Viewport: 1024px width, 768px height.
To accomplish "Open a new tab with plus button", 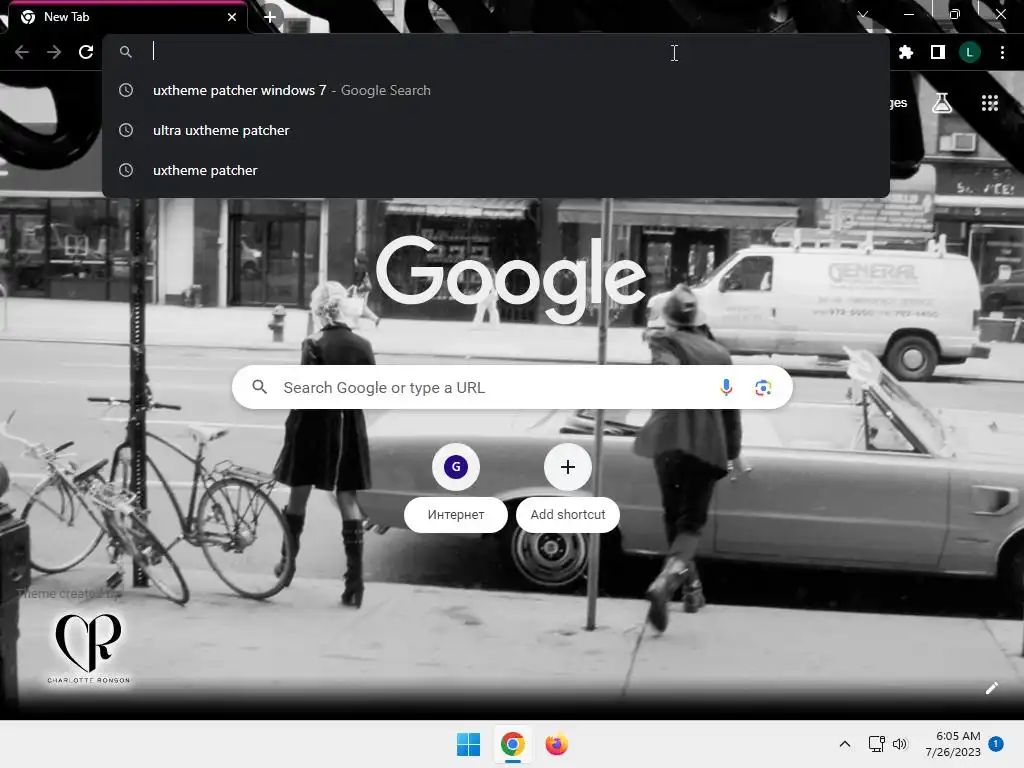I will pyautogui.click(x=270, y=17).
